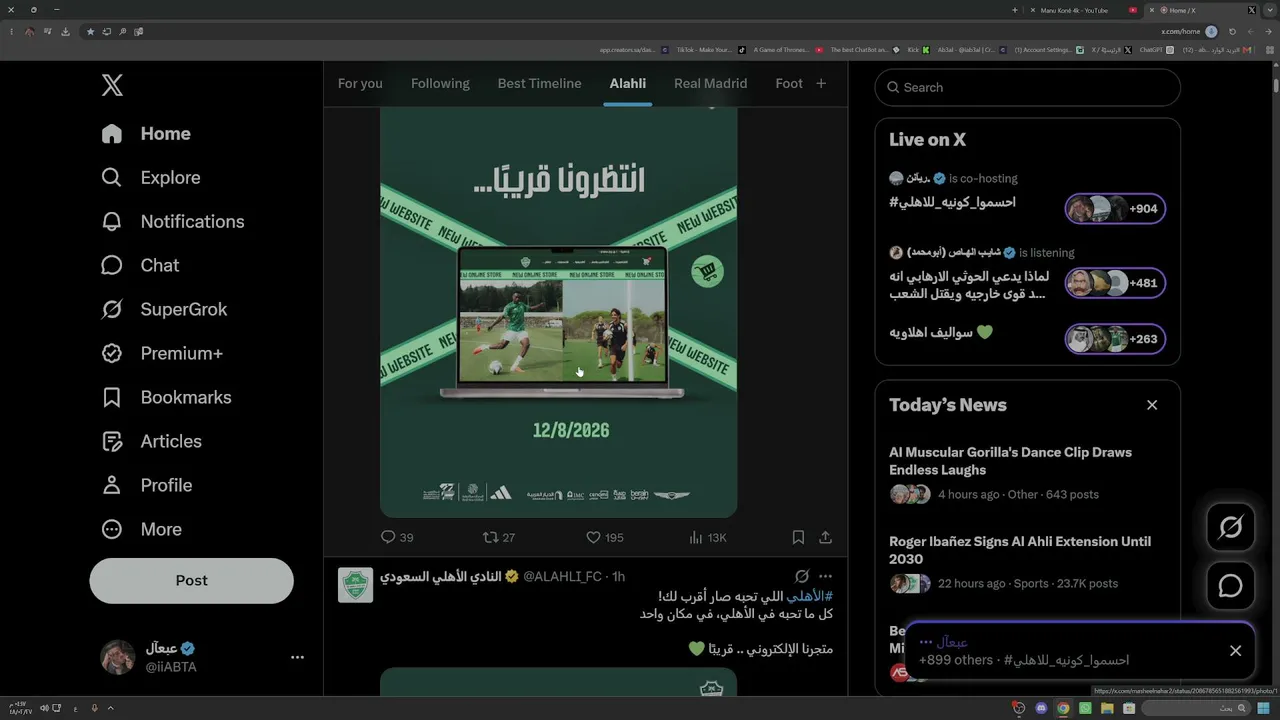Join the live space with +904 listeners
The image size is (1280, 720).
click(1115, 209)
